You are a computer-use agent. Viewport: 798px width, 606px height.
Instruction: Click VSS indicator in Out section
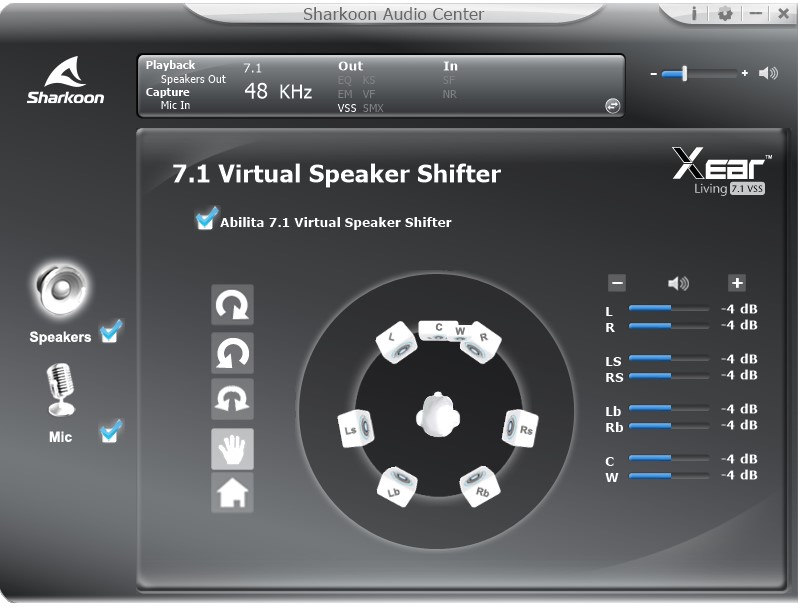[x=347, y=108]
